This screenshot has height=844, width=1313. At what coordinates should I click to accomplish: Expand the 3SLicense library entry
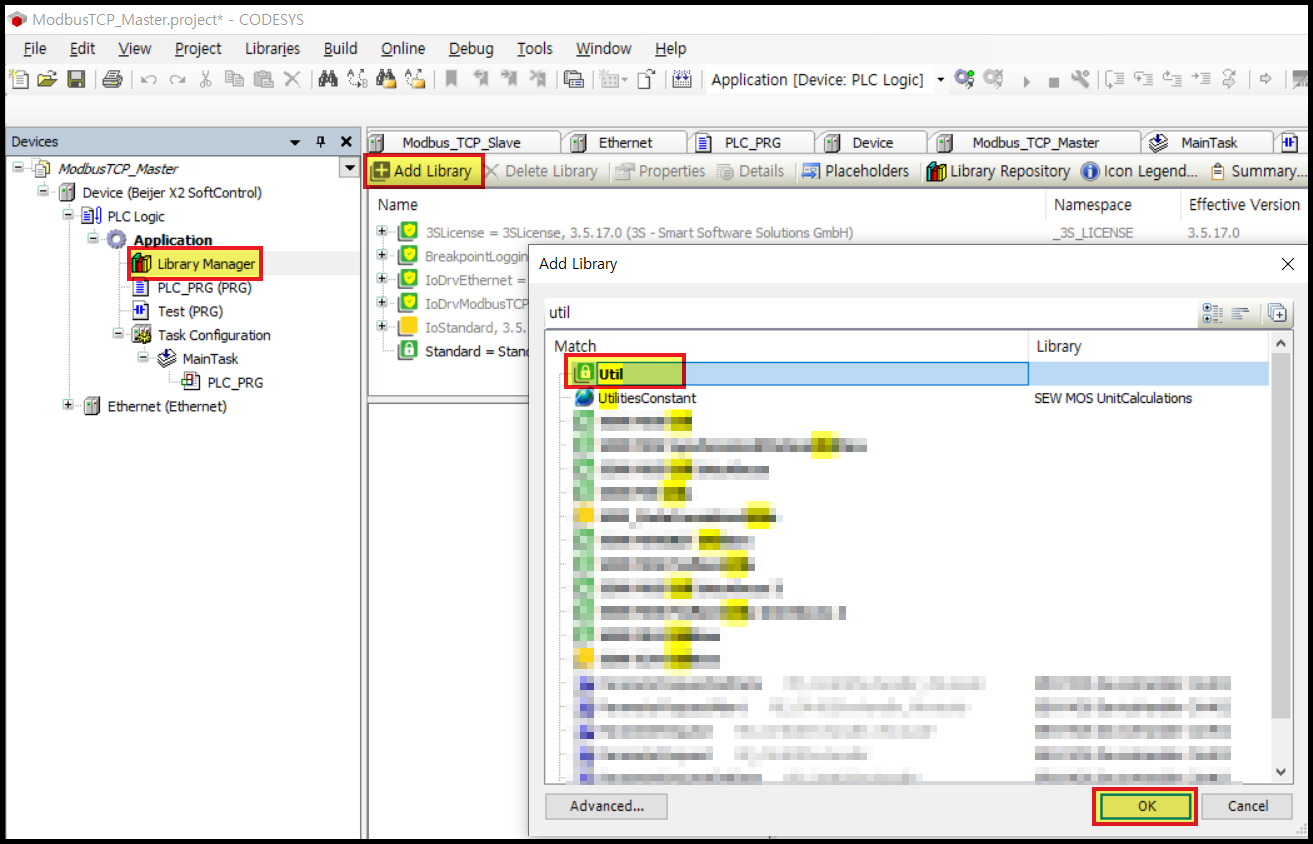click(381, 232)
